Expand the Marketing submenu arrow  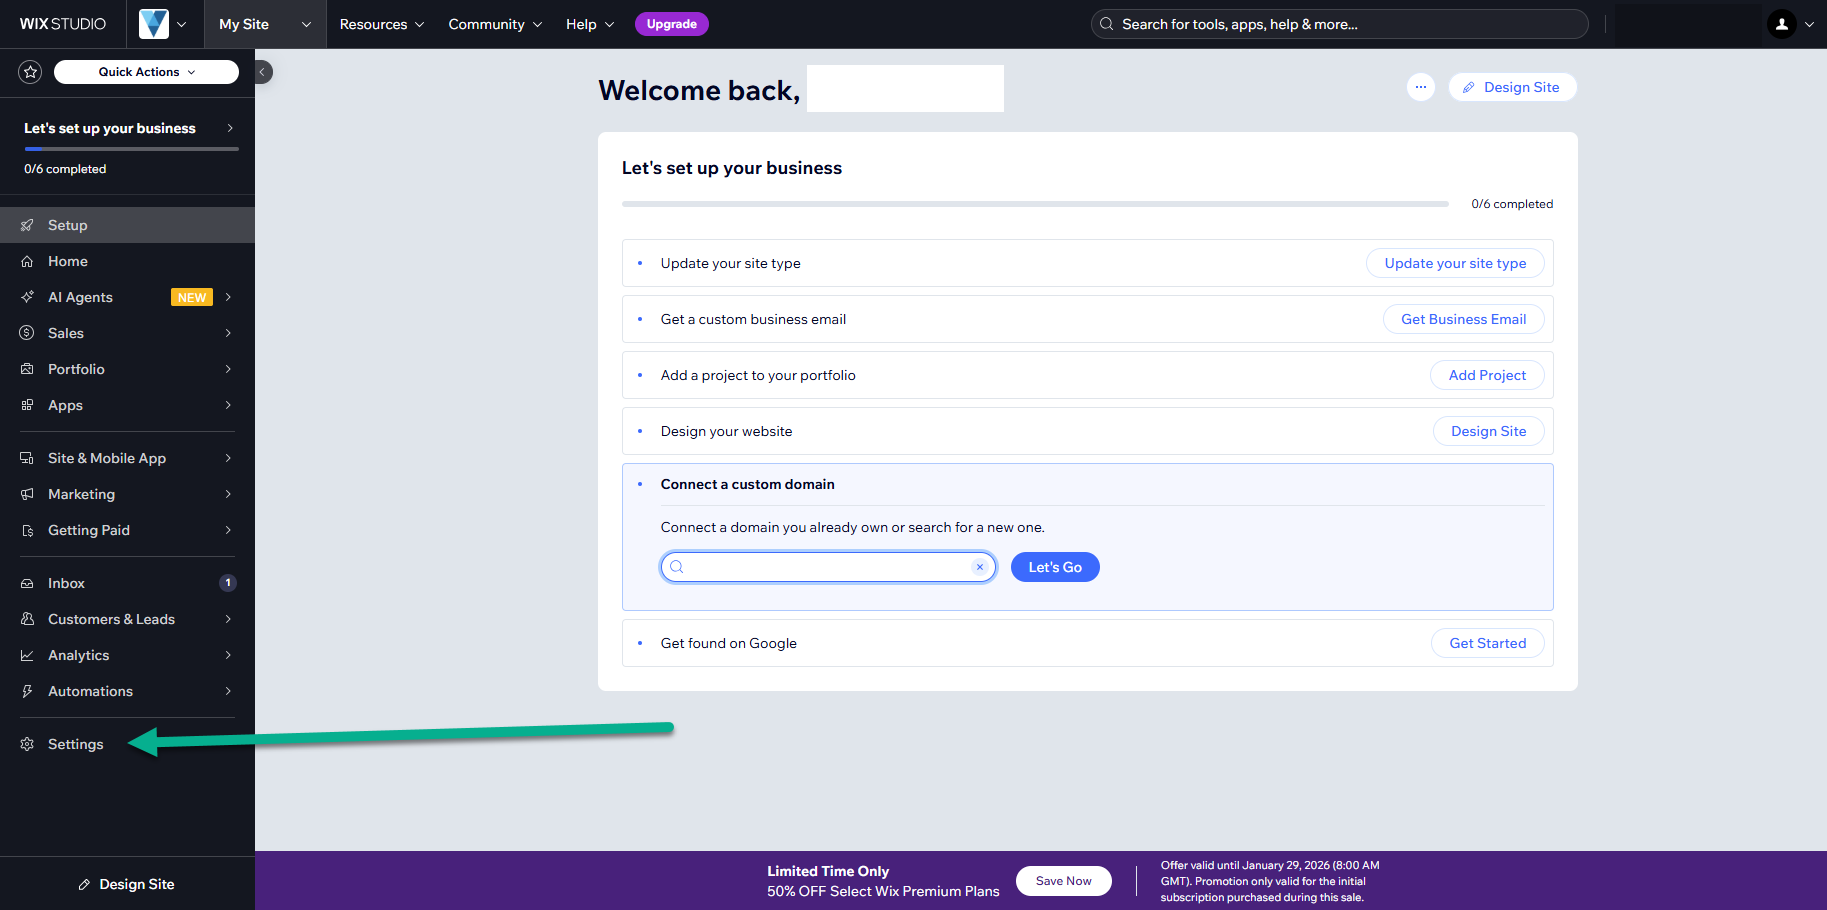tap(228, 494)
